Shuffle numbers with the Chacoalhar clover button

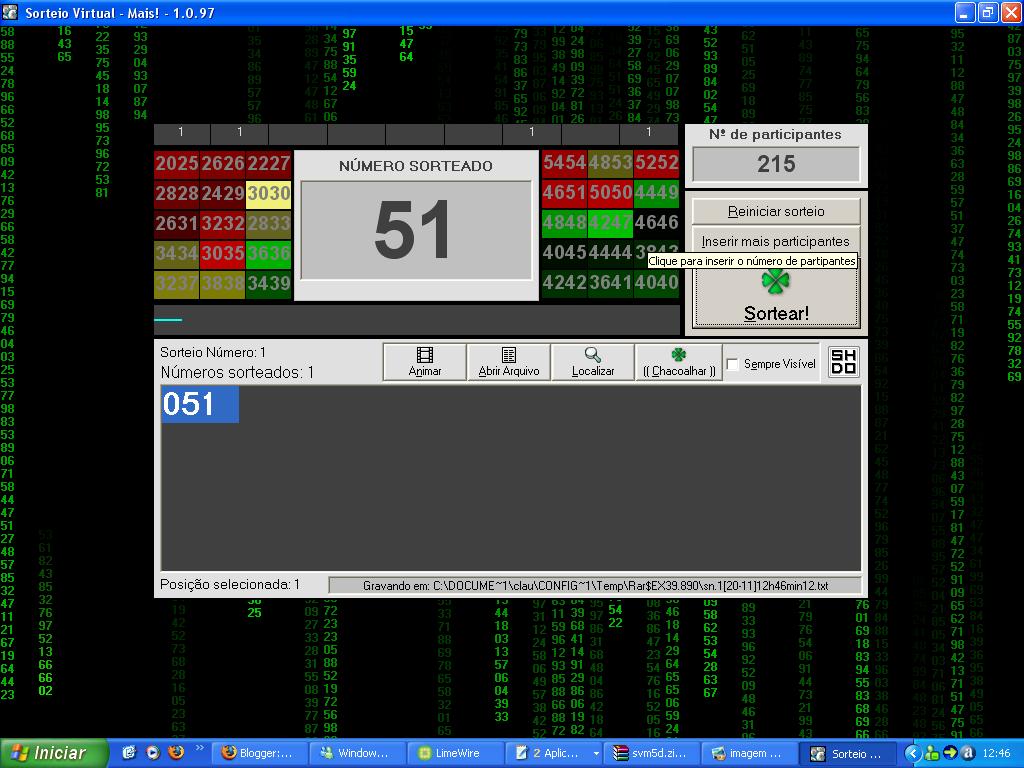point(679,362)
